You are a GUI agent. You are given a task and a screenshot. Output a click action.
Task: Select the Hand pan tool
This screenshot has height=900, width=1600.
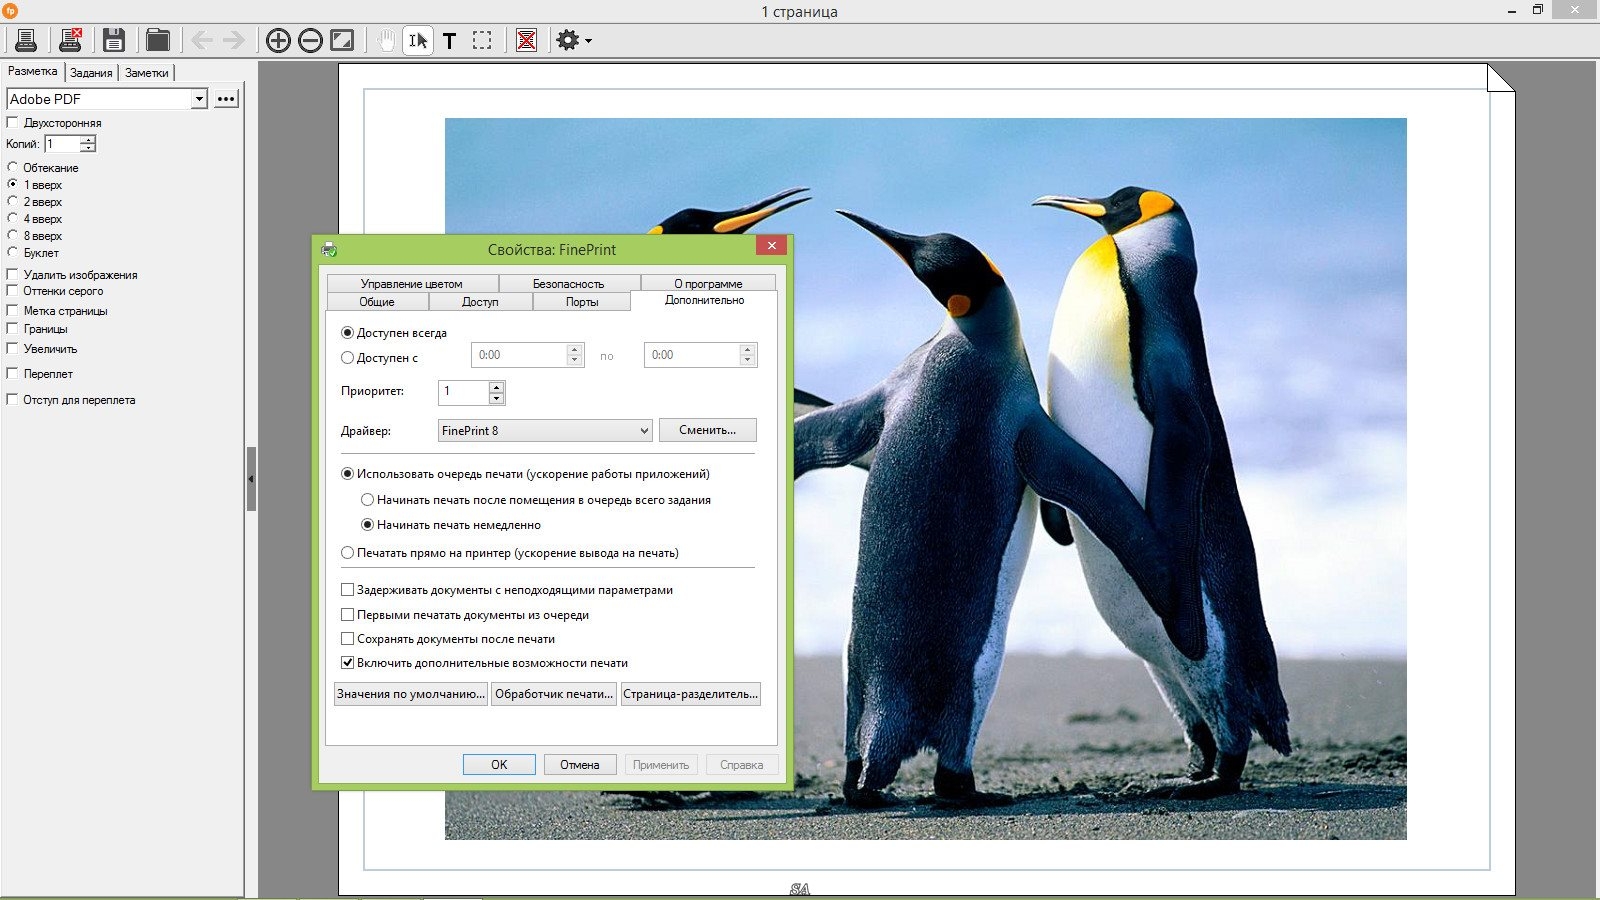point(386,40)
